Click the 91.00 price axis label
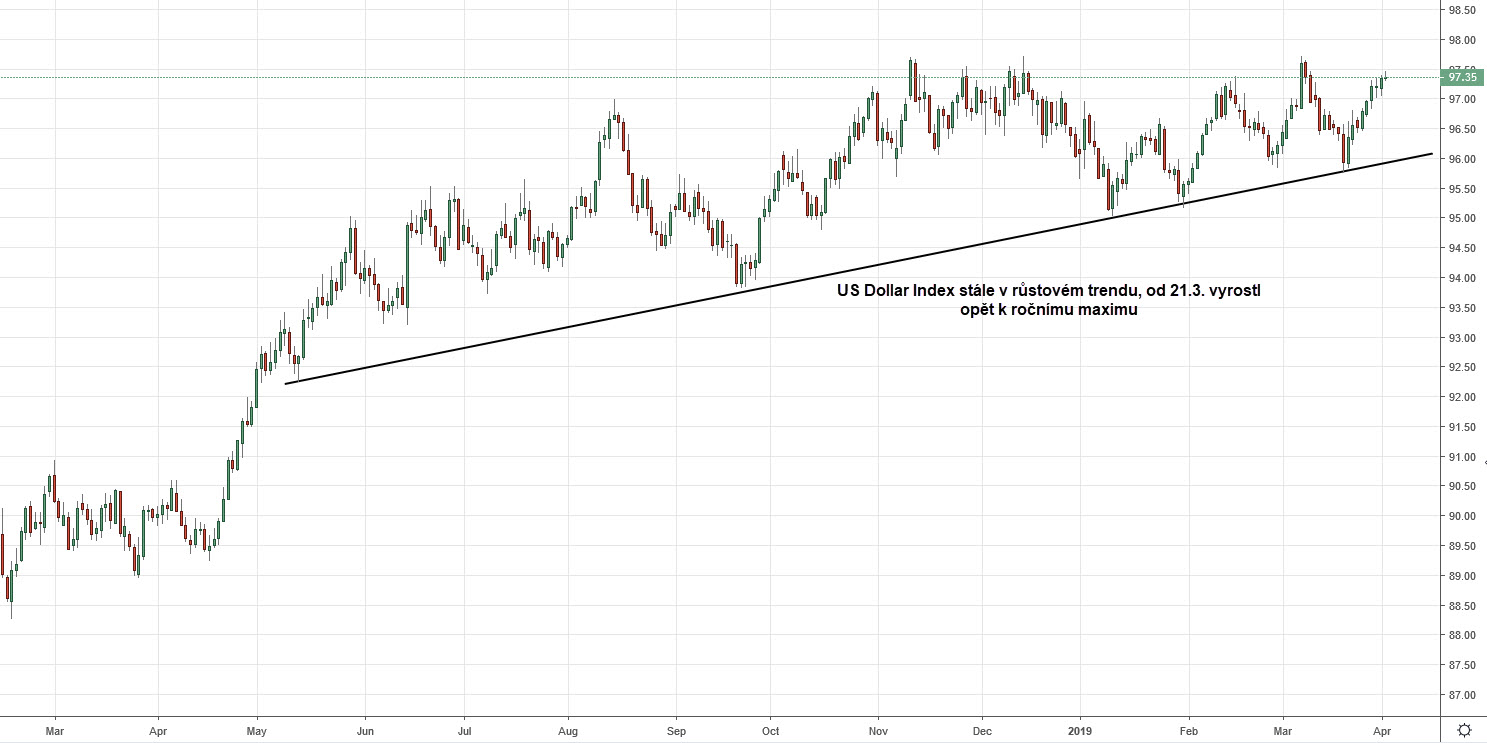Image resolution: width=1487 pixels, height=743 pixels. [x=1461, y=457]
